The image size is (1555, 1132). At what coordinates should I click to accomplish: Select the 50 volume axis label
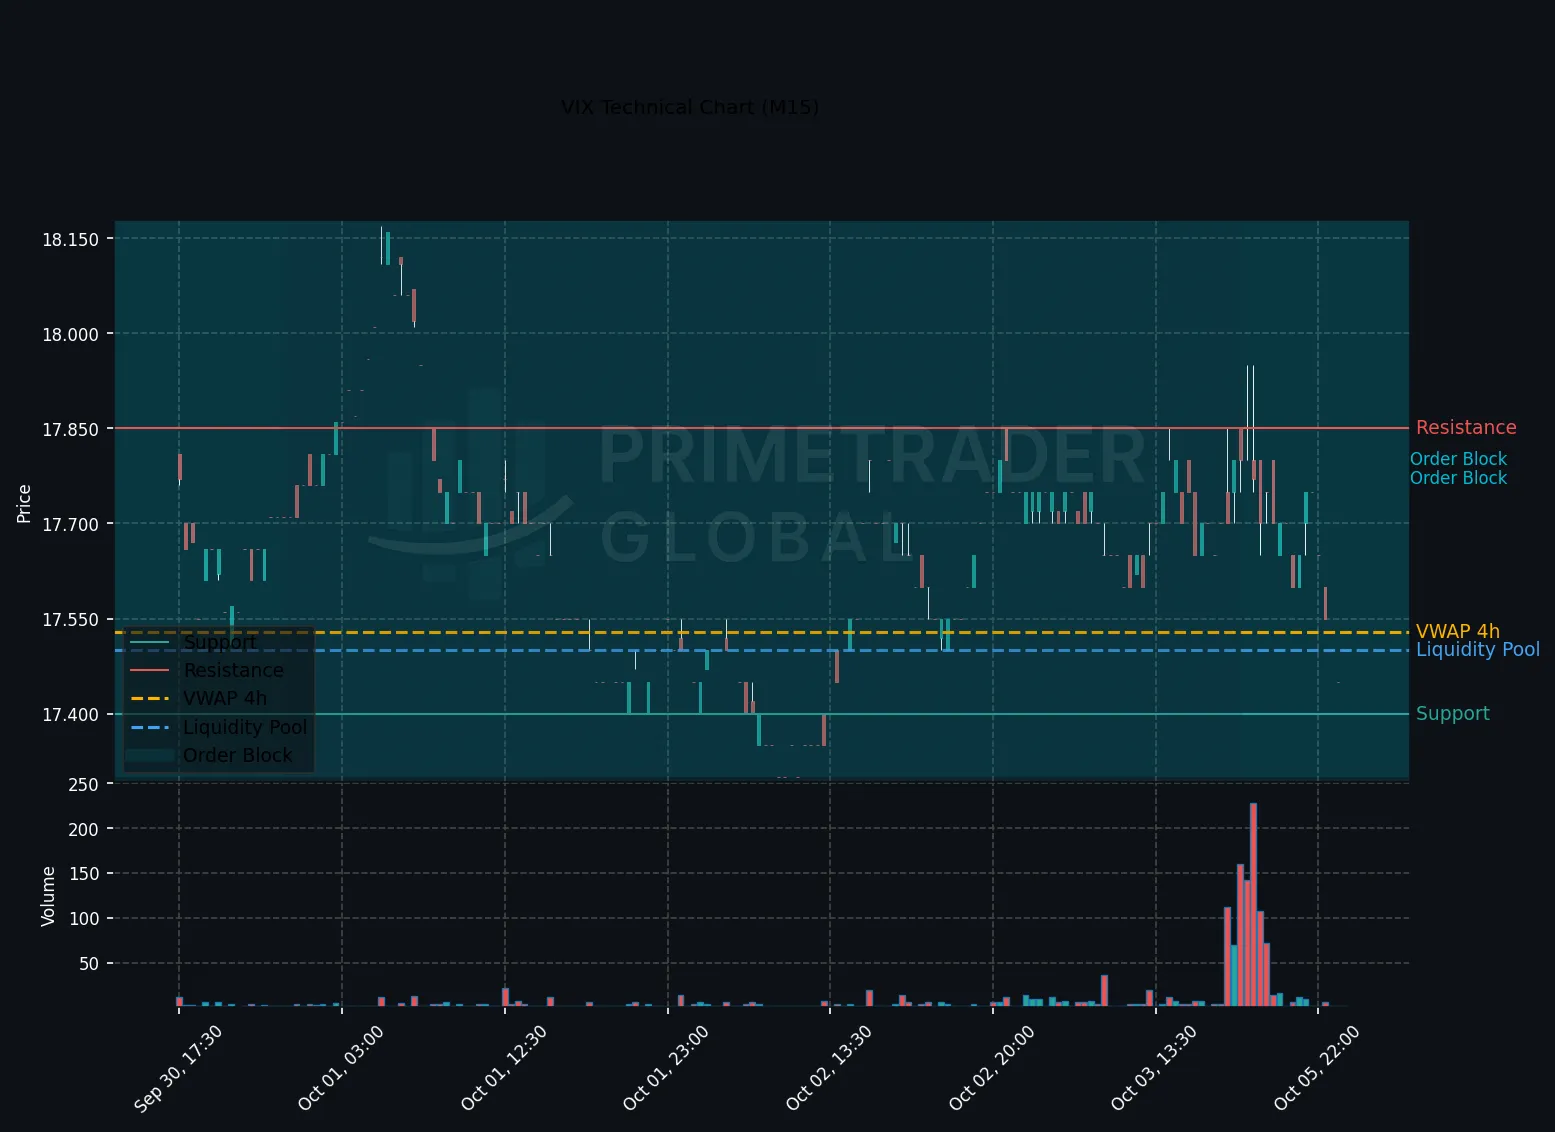(89, 963)
